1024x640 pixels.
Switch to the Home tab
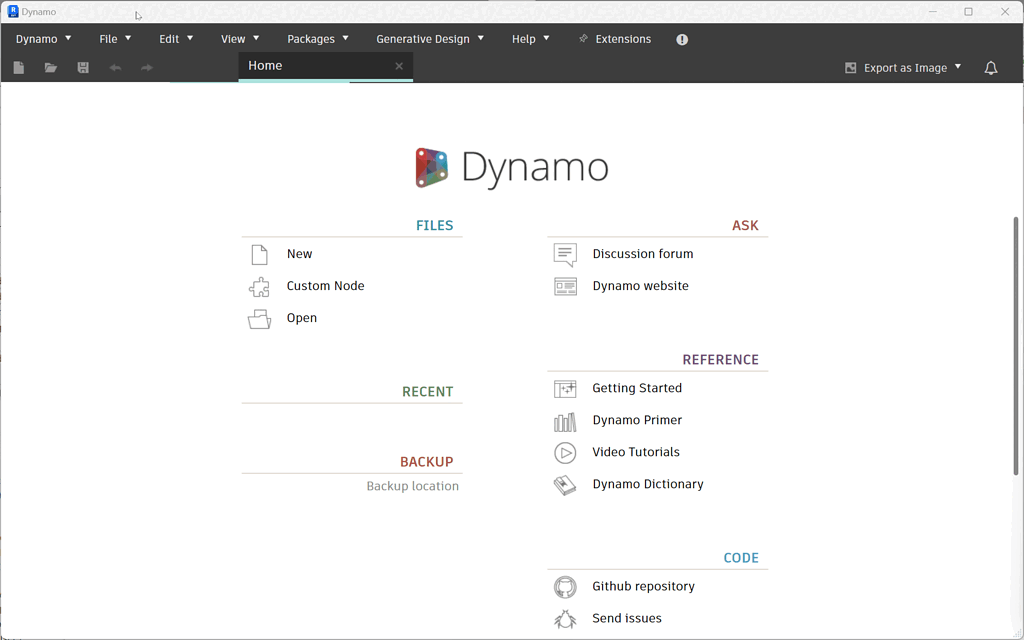click(x=264, y=65)
